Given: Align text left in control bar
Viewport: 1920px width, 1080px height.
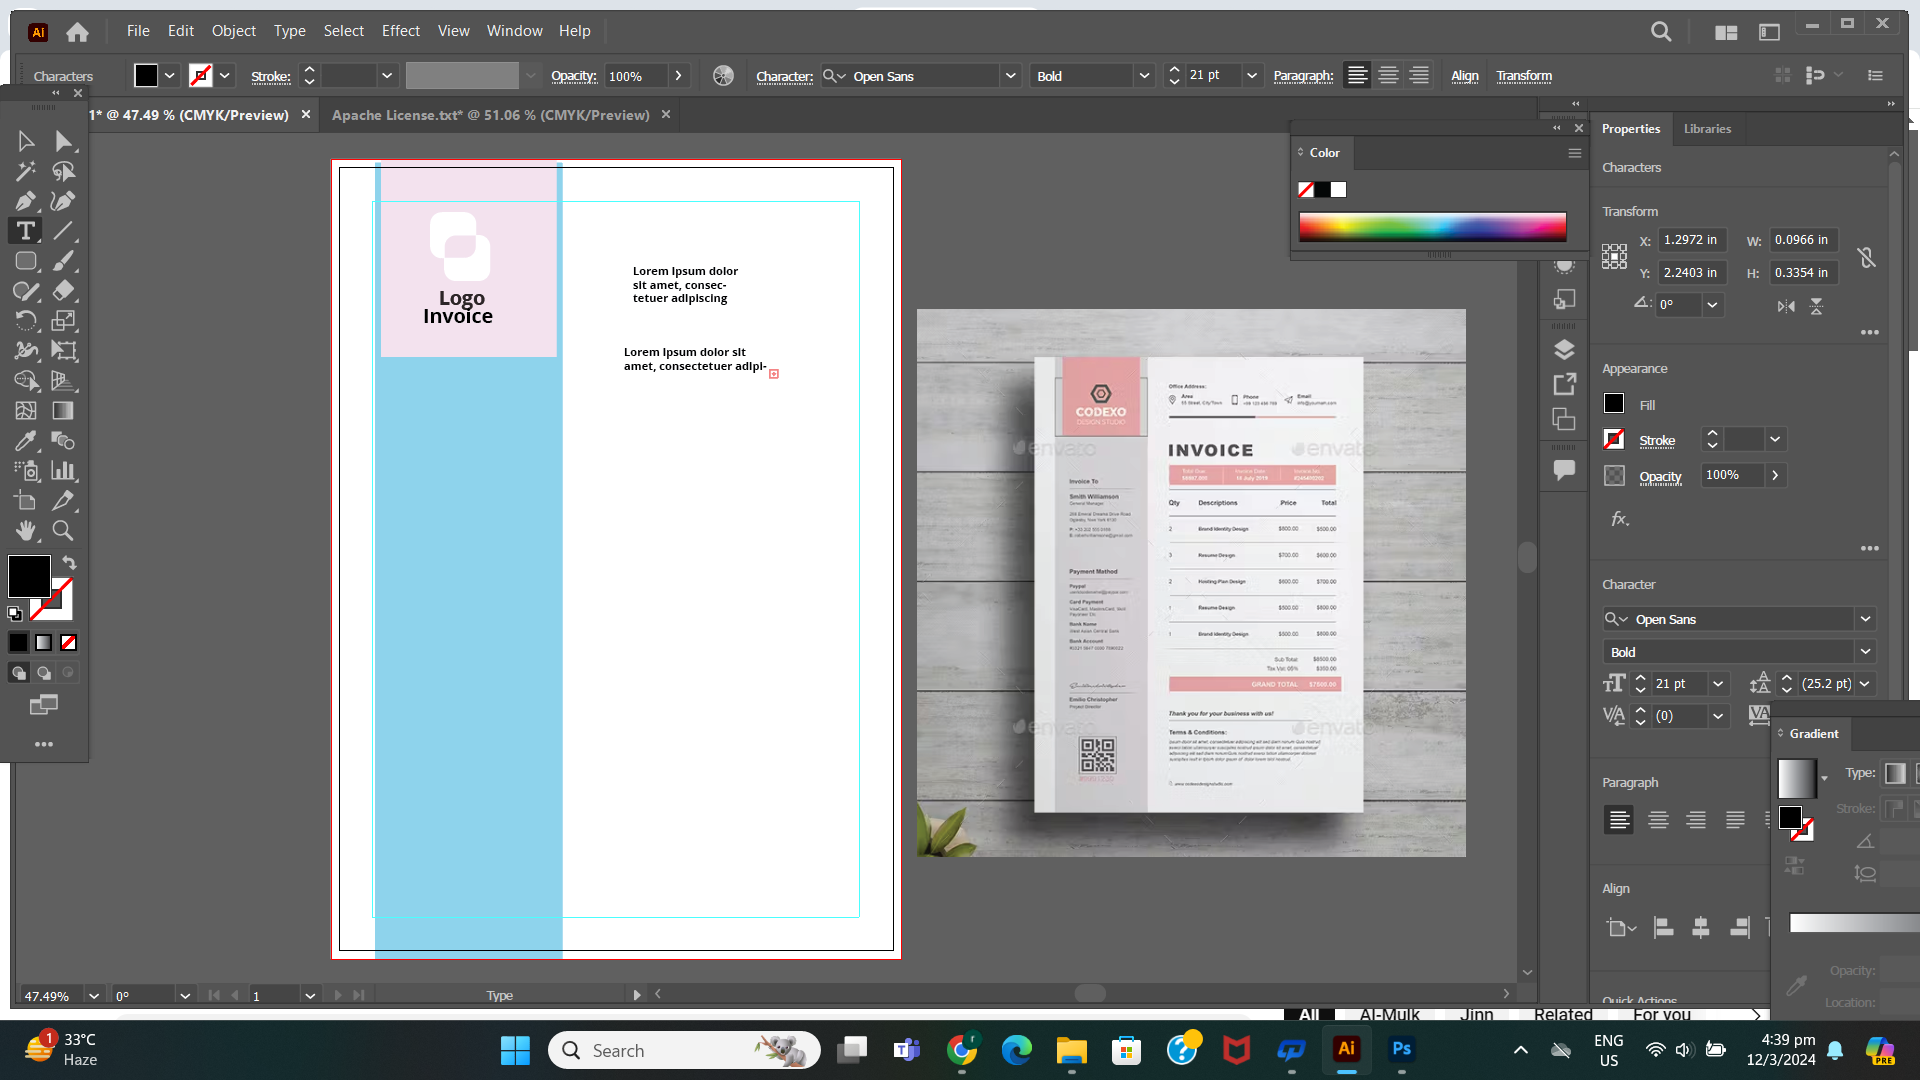Looking at the screenshot, I should pyautogui.click(x=1357, y=76).
